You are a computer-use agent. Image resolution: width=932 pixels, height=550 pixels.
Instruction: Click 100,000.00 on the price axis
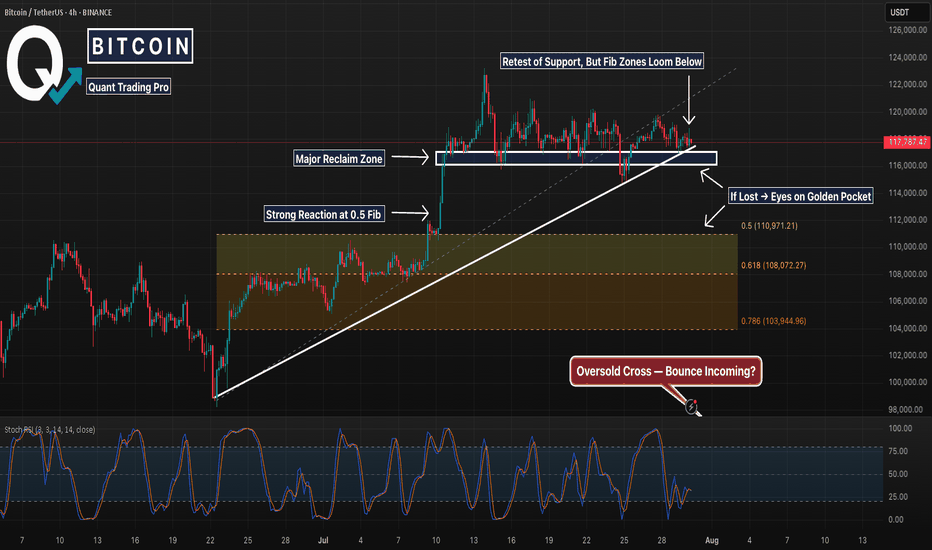point(908,382)
